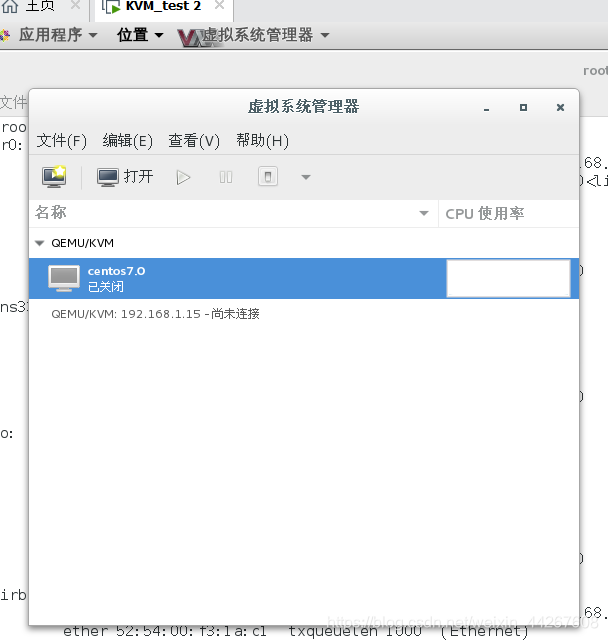Close the 主页 tab

[x=75, y=5]
